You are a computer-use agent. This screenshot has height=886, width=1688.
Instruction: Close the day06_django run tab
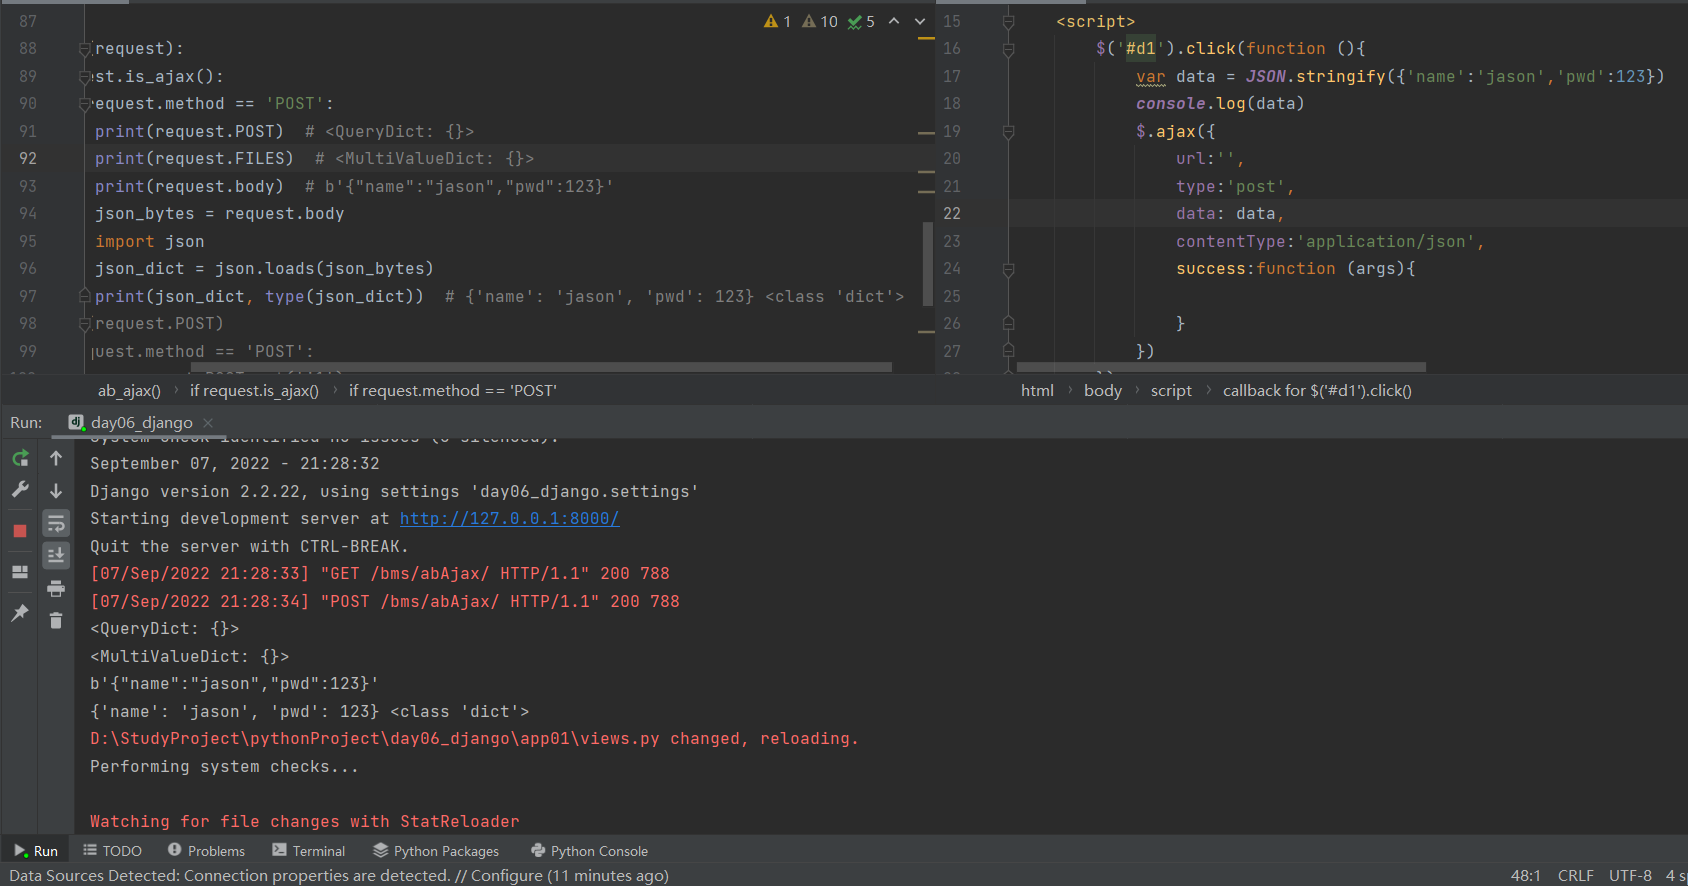pyautogui.click(x=208, y=423)
